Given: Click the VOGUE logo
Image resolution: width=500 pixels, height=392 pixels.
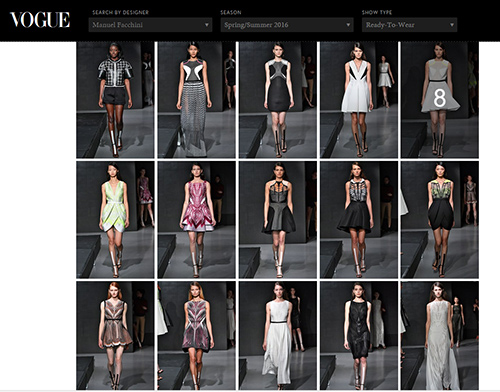Looking at the screenshot, I should click(x=40, y=20).
